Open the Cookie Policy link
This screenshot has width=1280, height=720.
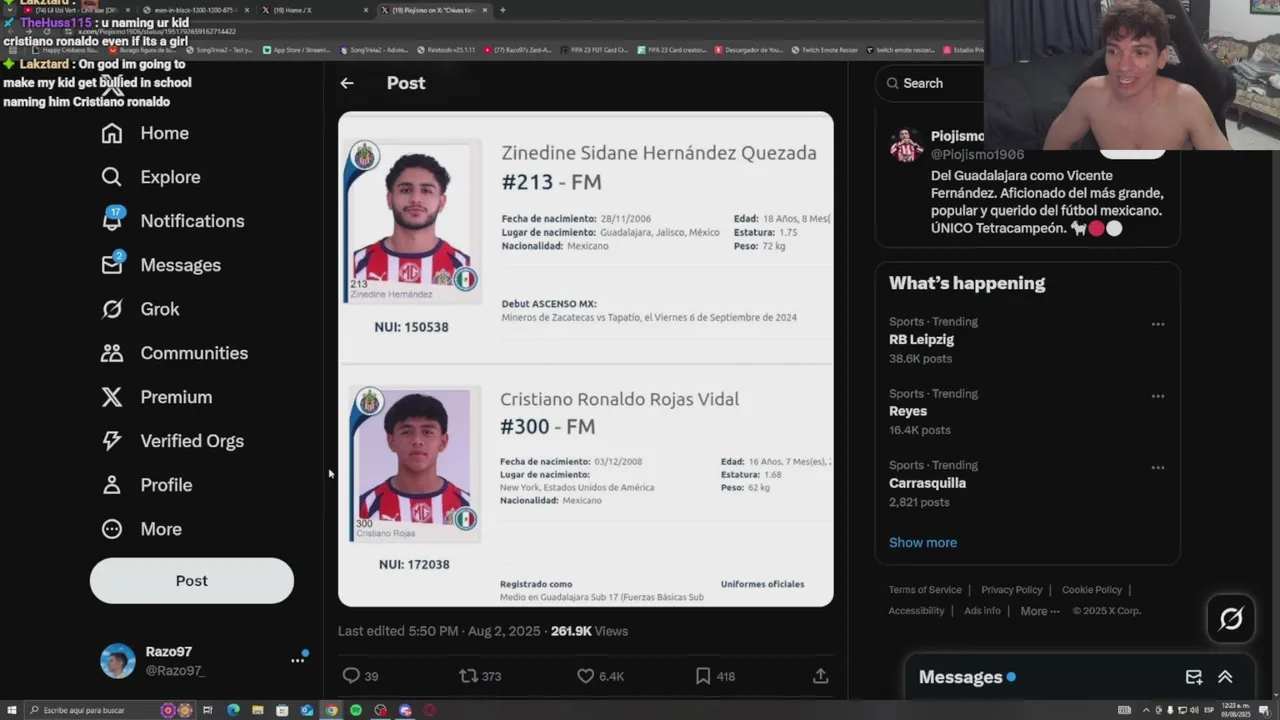click(x=1092, y=590)
